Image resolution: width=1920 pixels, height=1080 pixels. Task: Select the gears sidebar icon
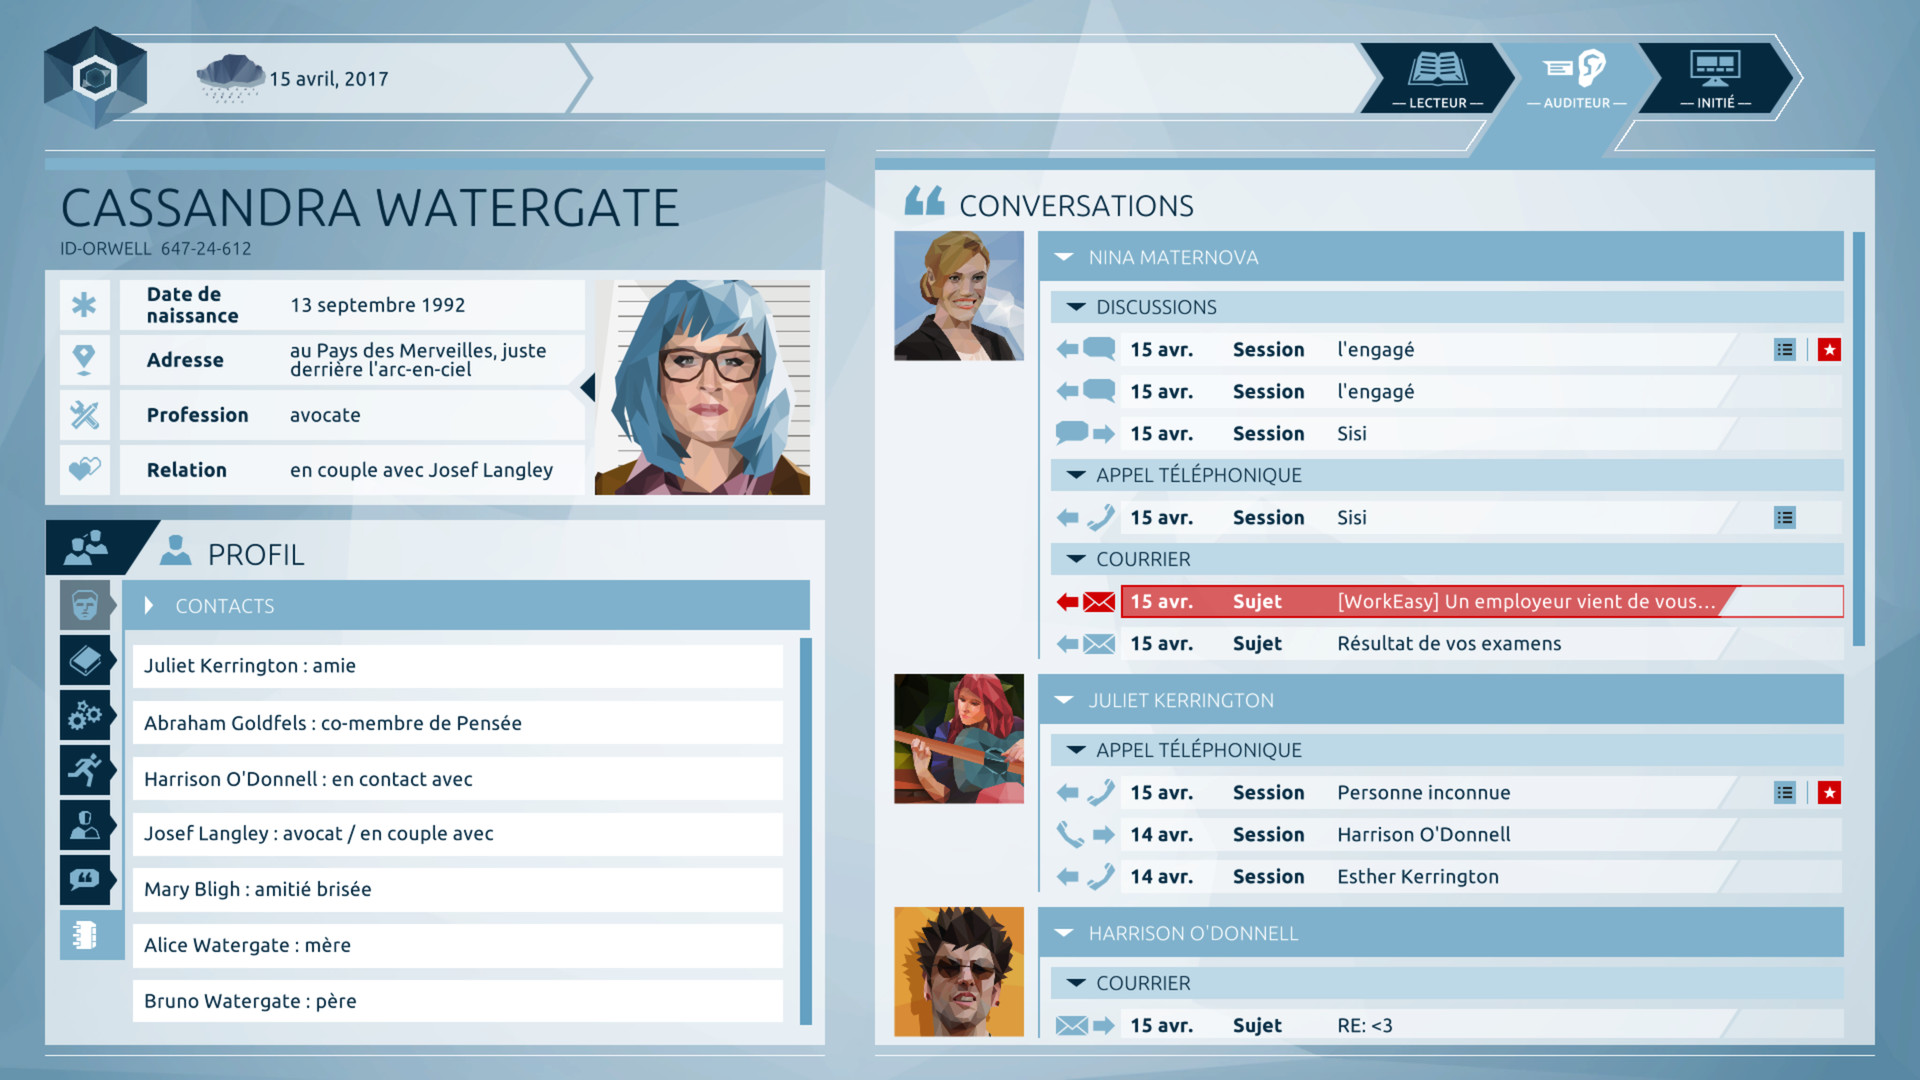85,715
